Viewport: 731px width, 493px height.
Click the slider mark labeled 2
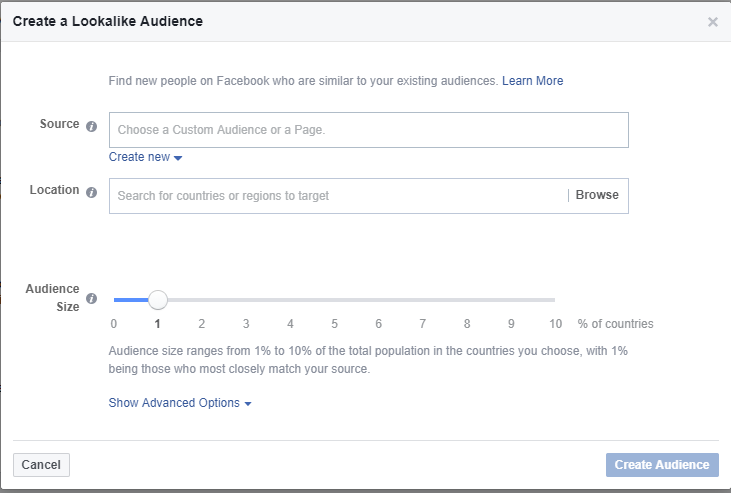point(202,324)
